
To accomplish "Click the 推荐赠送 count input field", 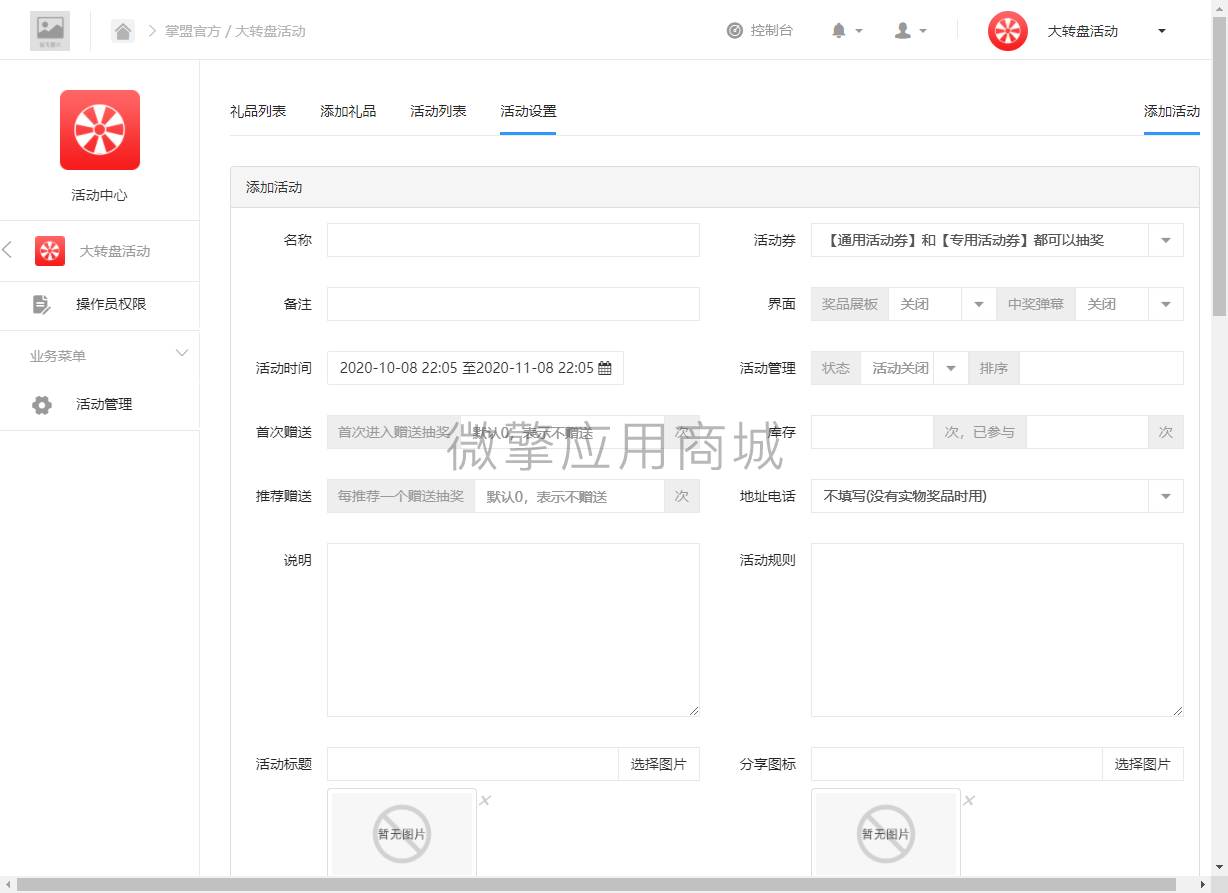I will [x=569, y=496].
